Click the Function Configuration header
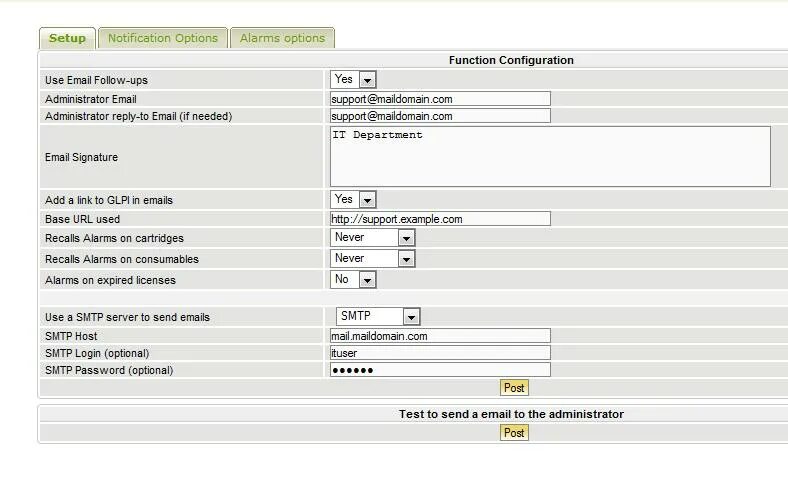 tap(511, 60)
